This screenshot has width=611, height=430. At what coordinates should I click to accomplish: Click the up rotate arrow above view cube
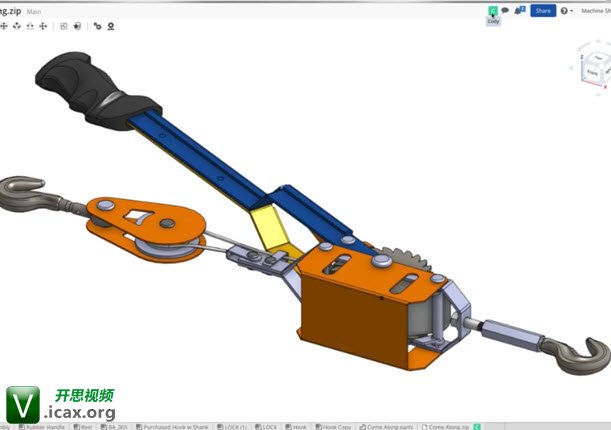click(x=598, y=41)
